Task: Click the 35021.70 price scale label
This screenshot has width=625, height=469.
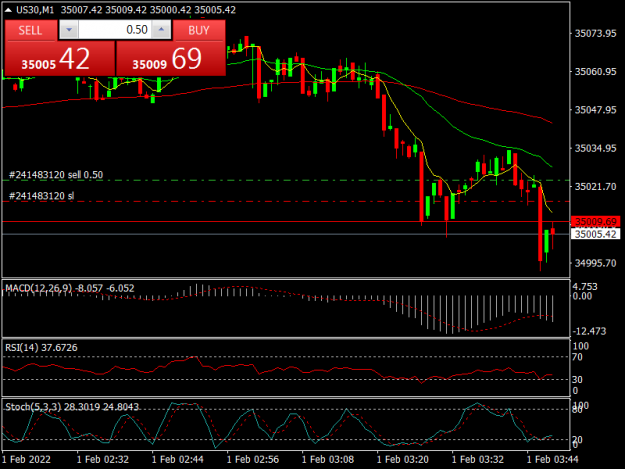Action: coord(595,186)
